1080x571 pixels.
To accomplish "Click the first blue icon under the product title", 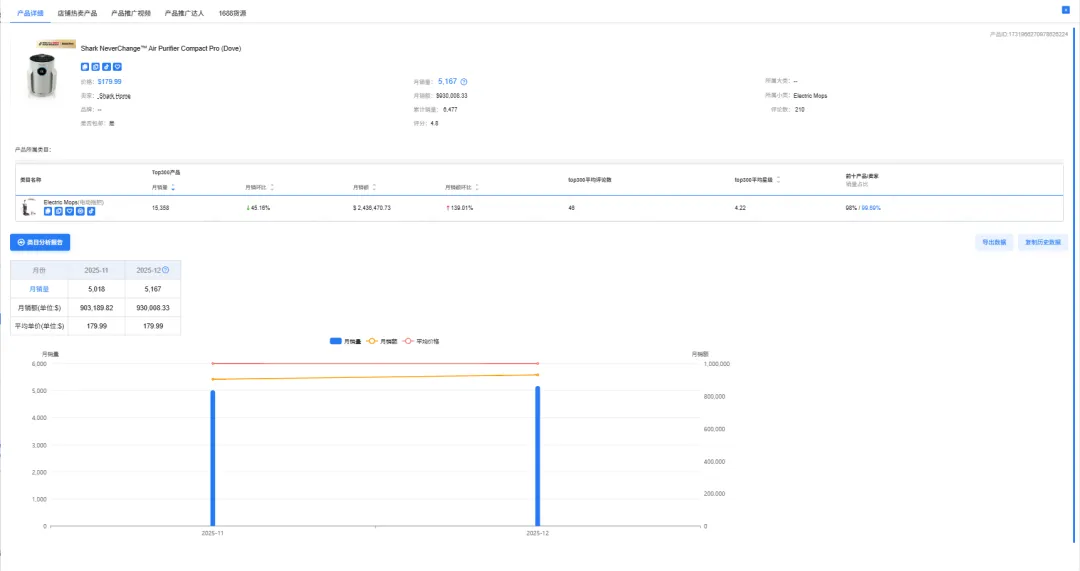I will click(x=85, y=66).
